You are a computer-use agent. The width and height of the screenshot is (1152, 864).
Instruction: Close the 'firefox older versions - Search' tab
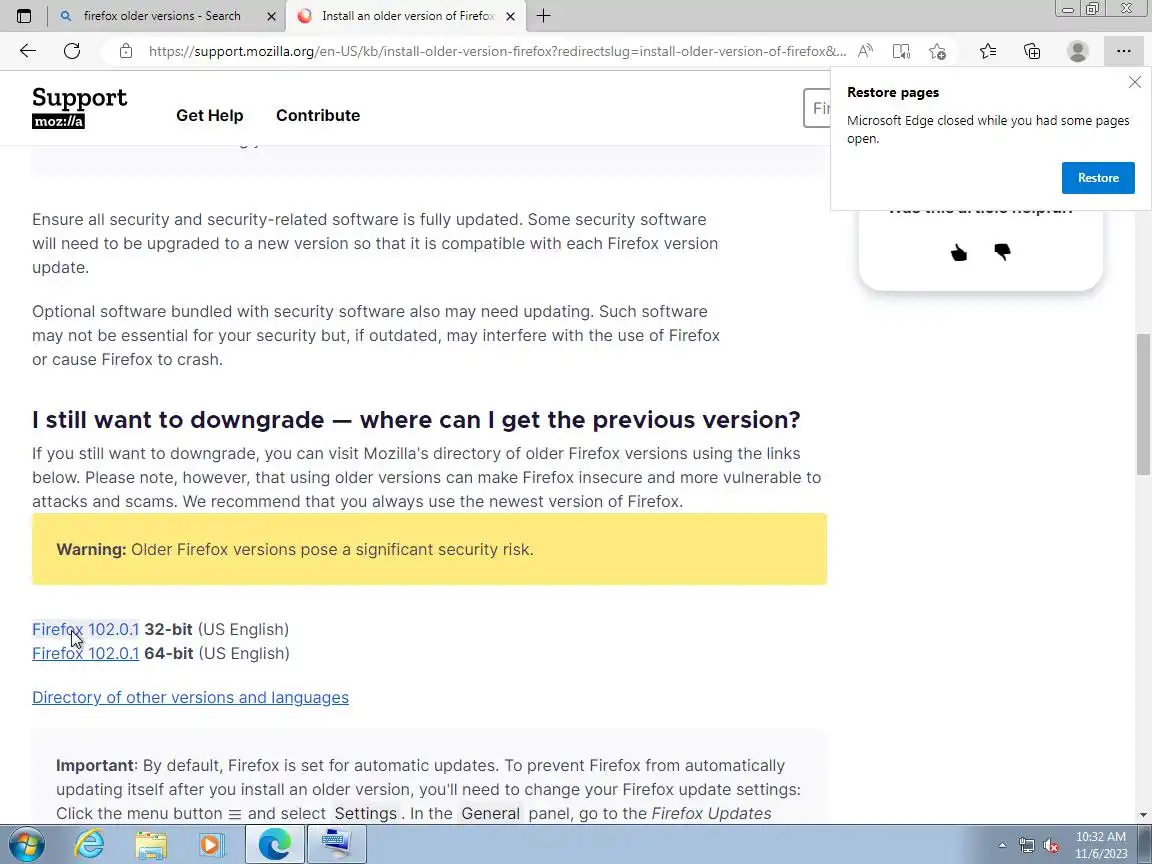coord(271,16)
